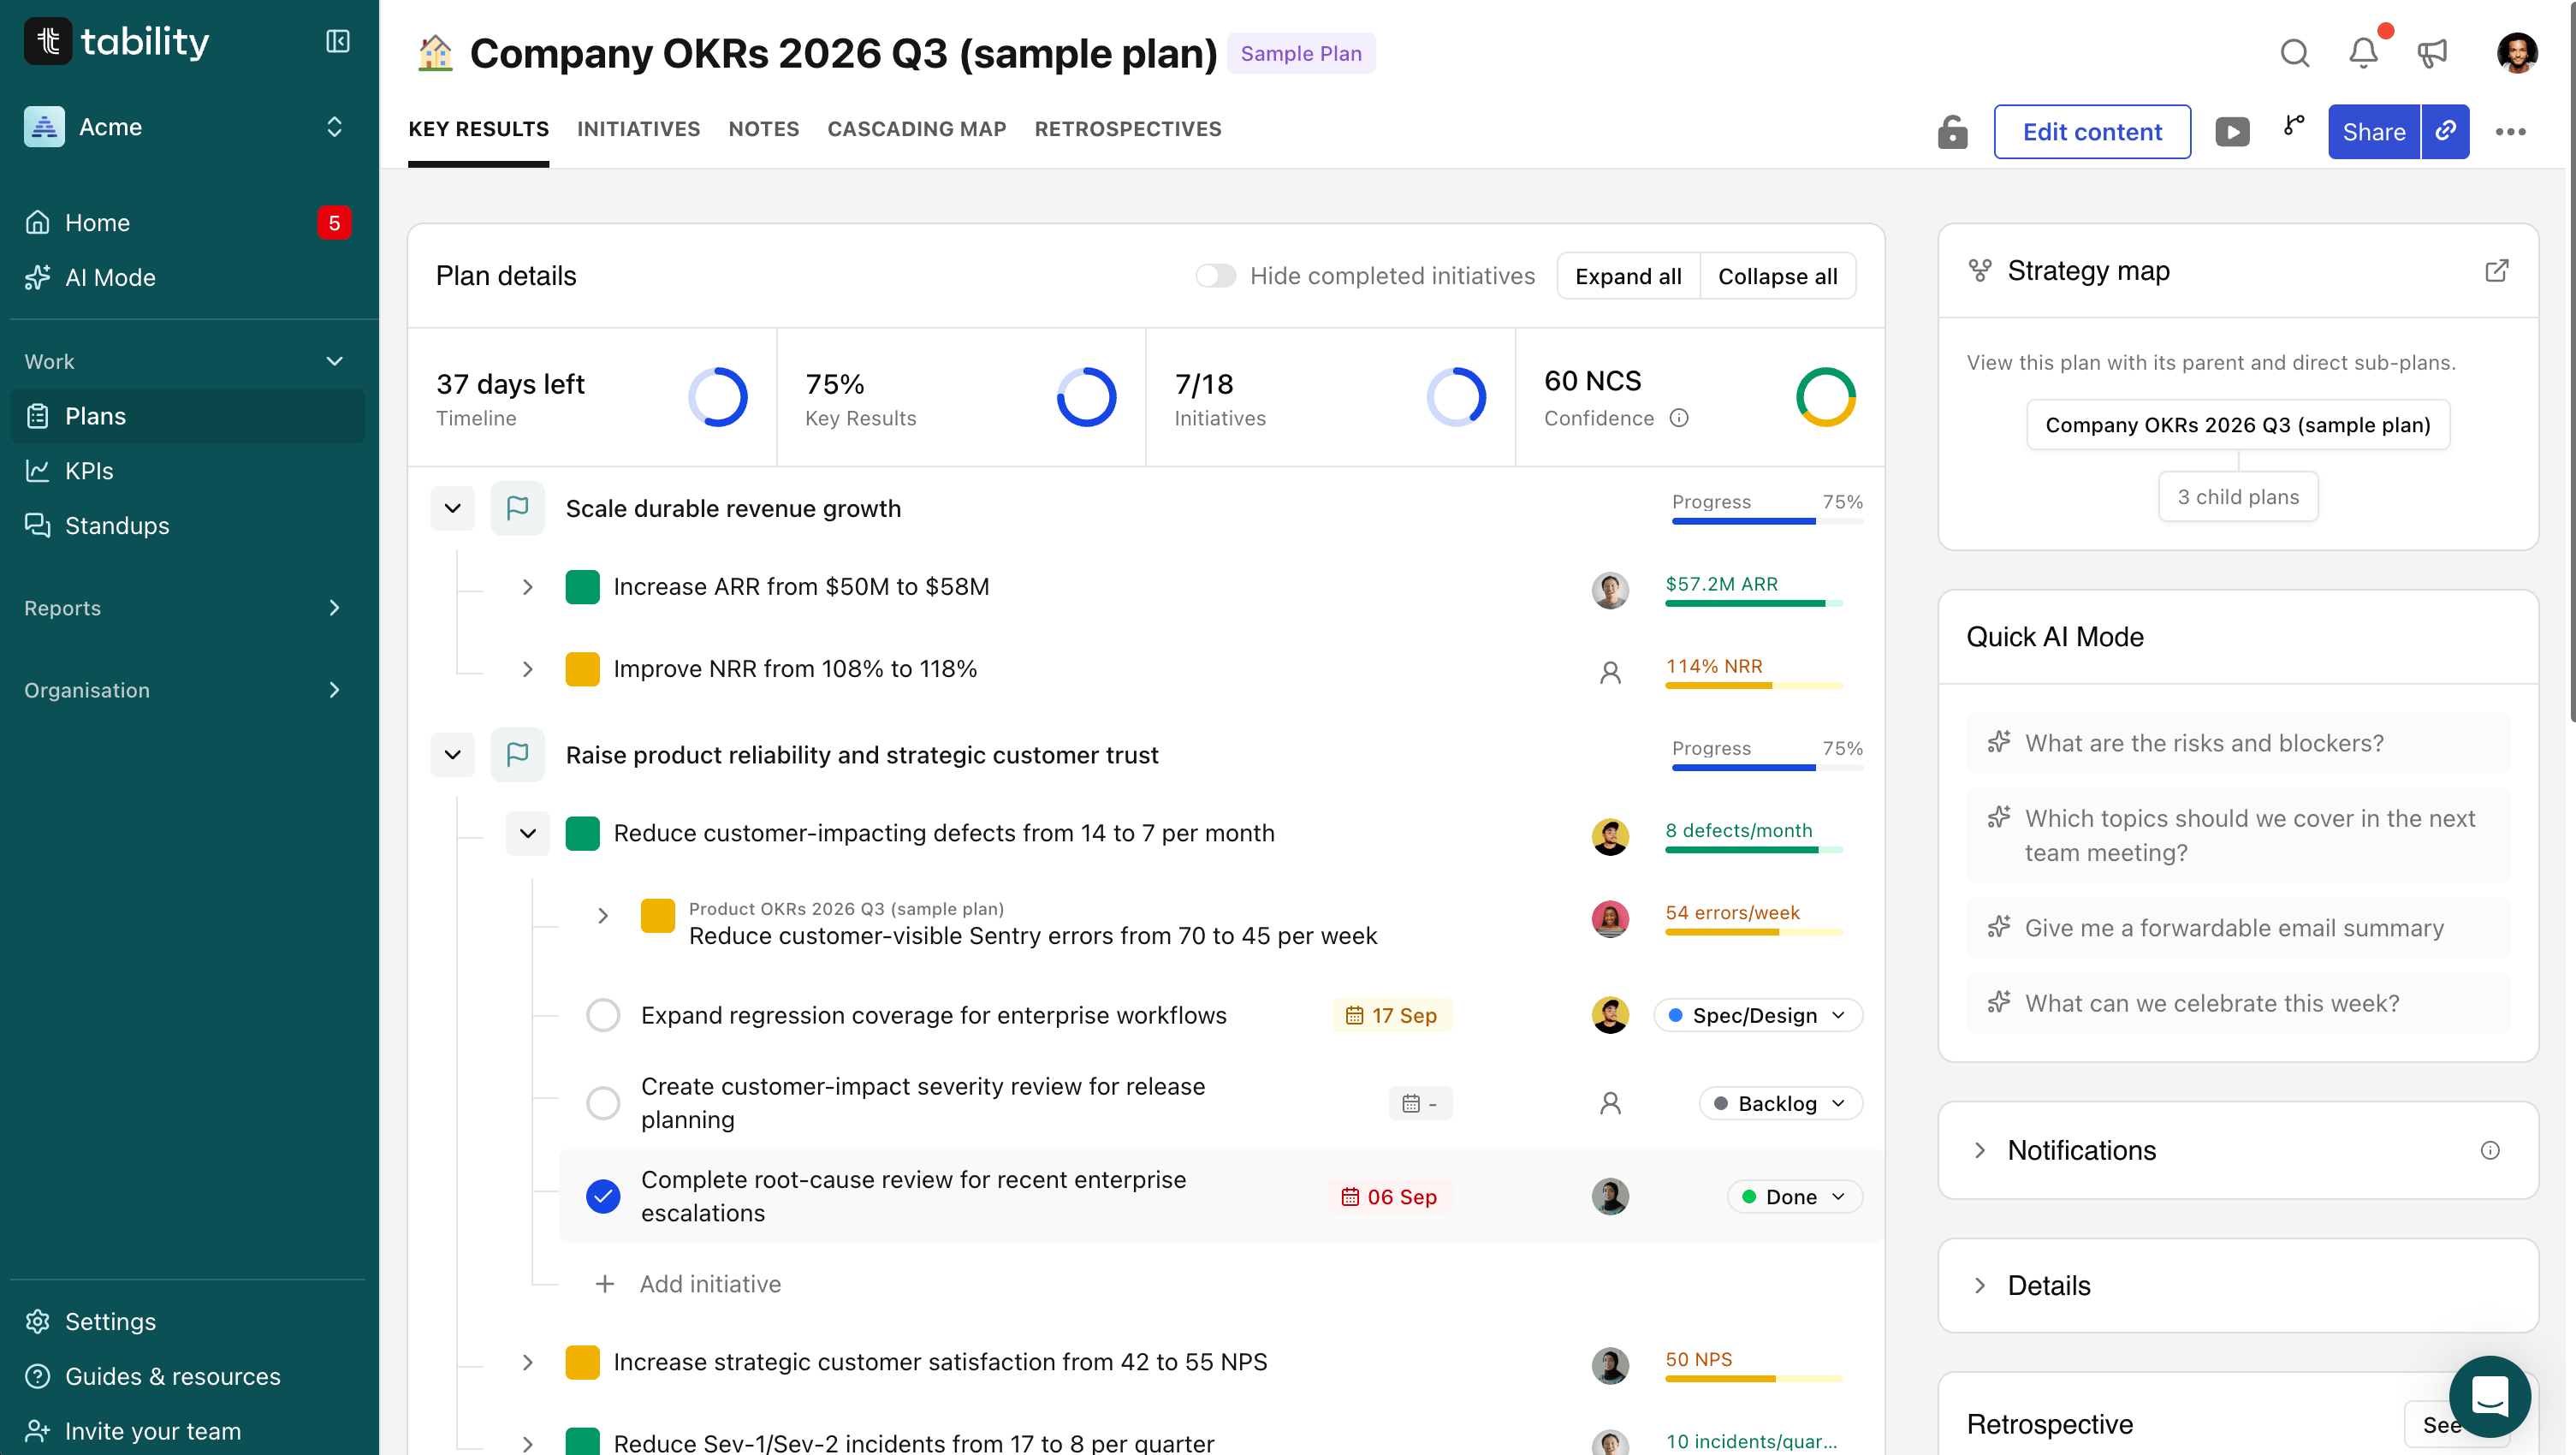Open the announcements megaphone icon
This screenshot has width=2576, height=1455.
pyautogui.click(x=2431, y=53)
